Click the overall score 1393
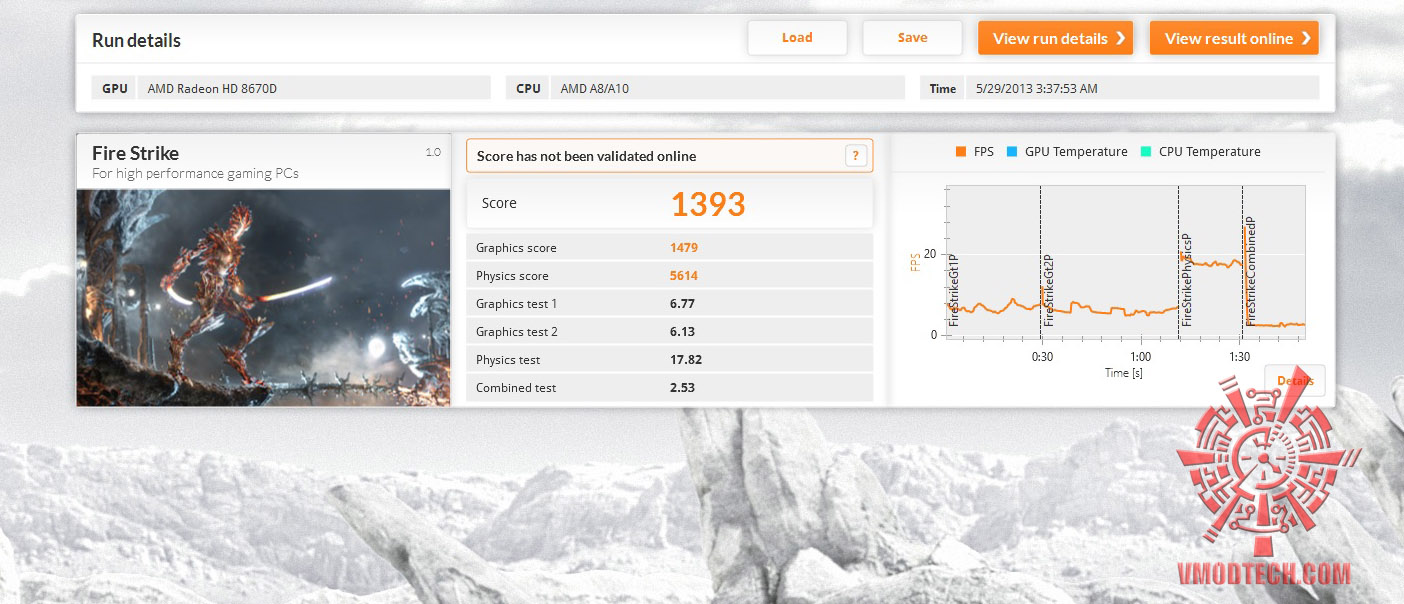 (x=708, y=204)
